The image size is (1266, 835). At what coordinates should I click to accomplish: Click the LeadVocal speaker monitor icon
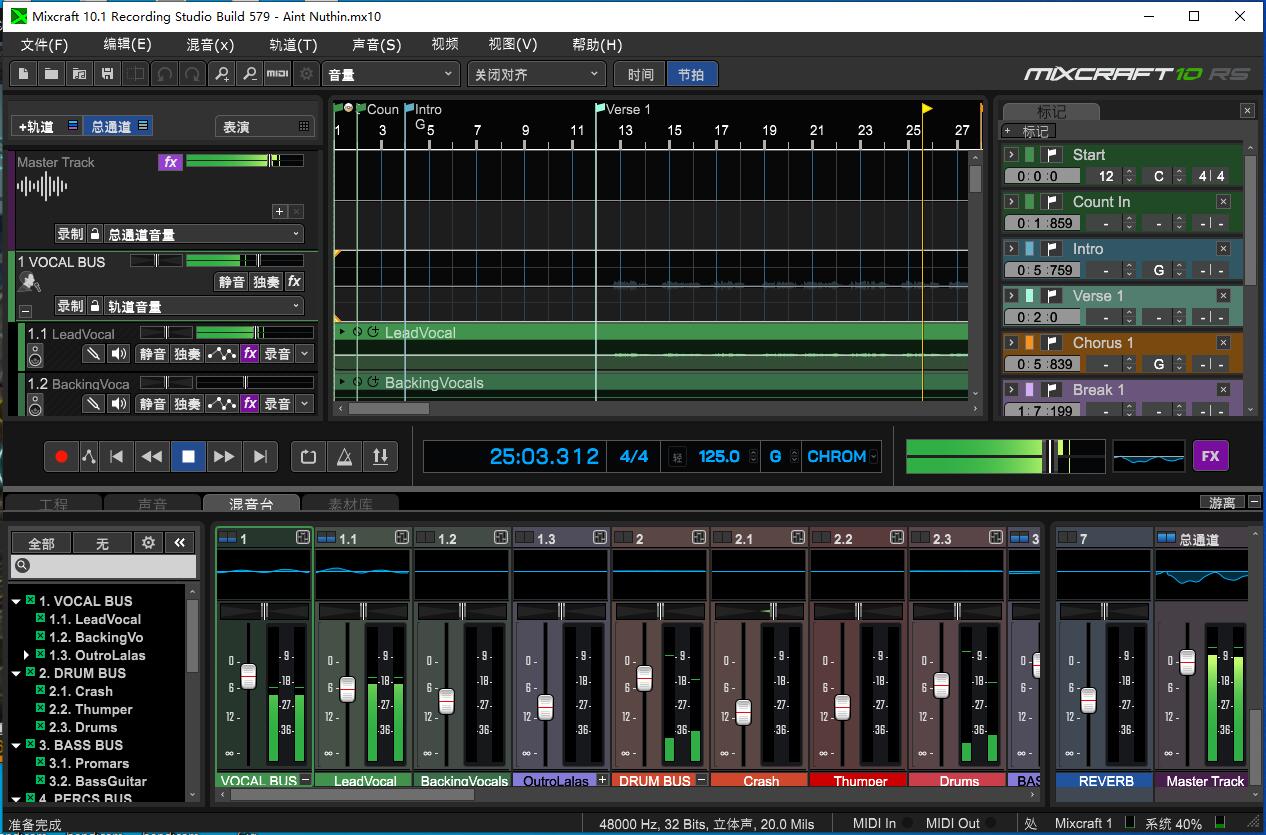point(119,354)
